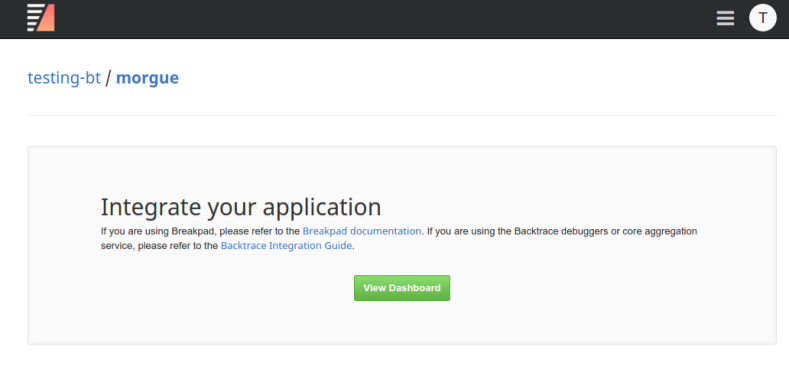The image size is (789, 386).
Task: Open the Breakpad documentation link
Action: (x=362, y=231)
